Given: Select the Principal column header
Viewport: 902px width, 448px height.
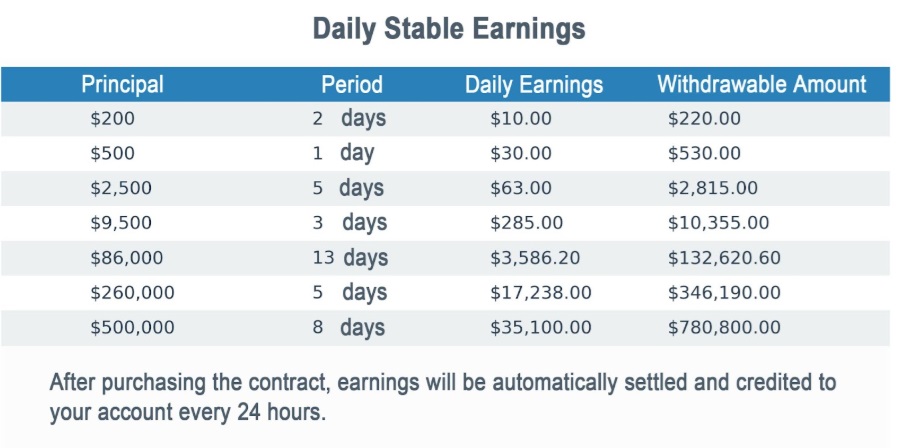Looking at the screenshot, I should tap(122, 84).
